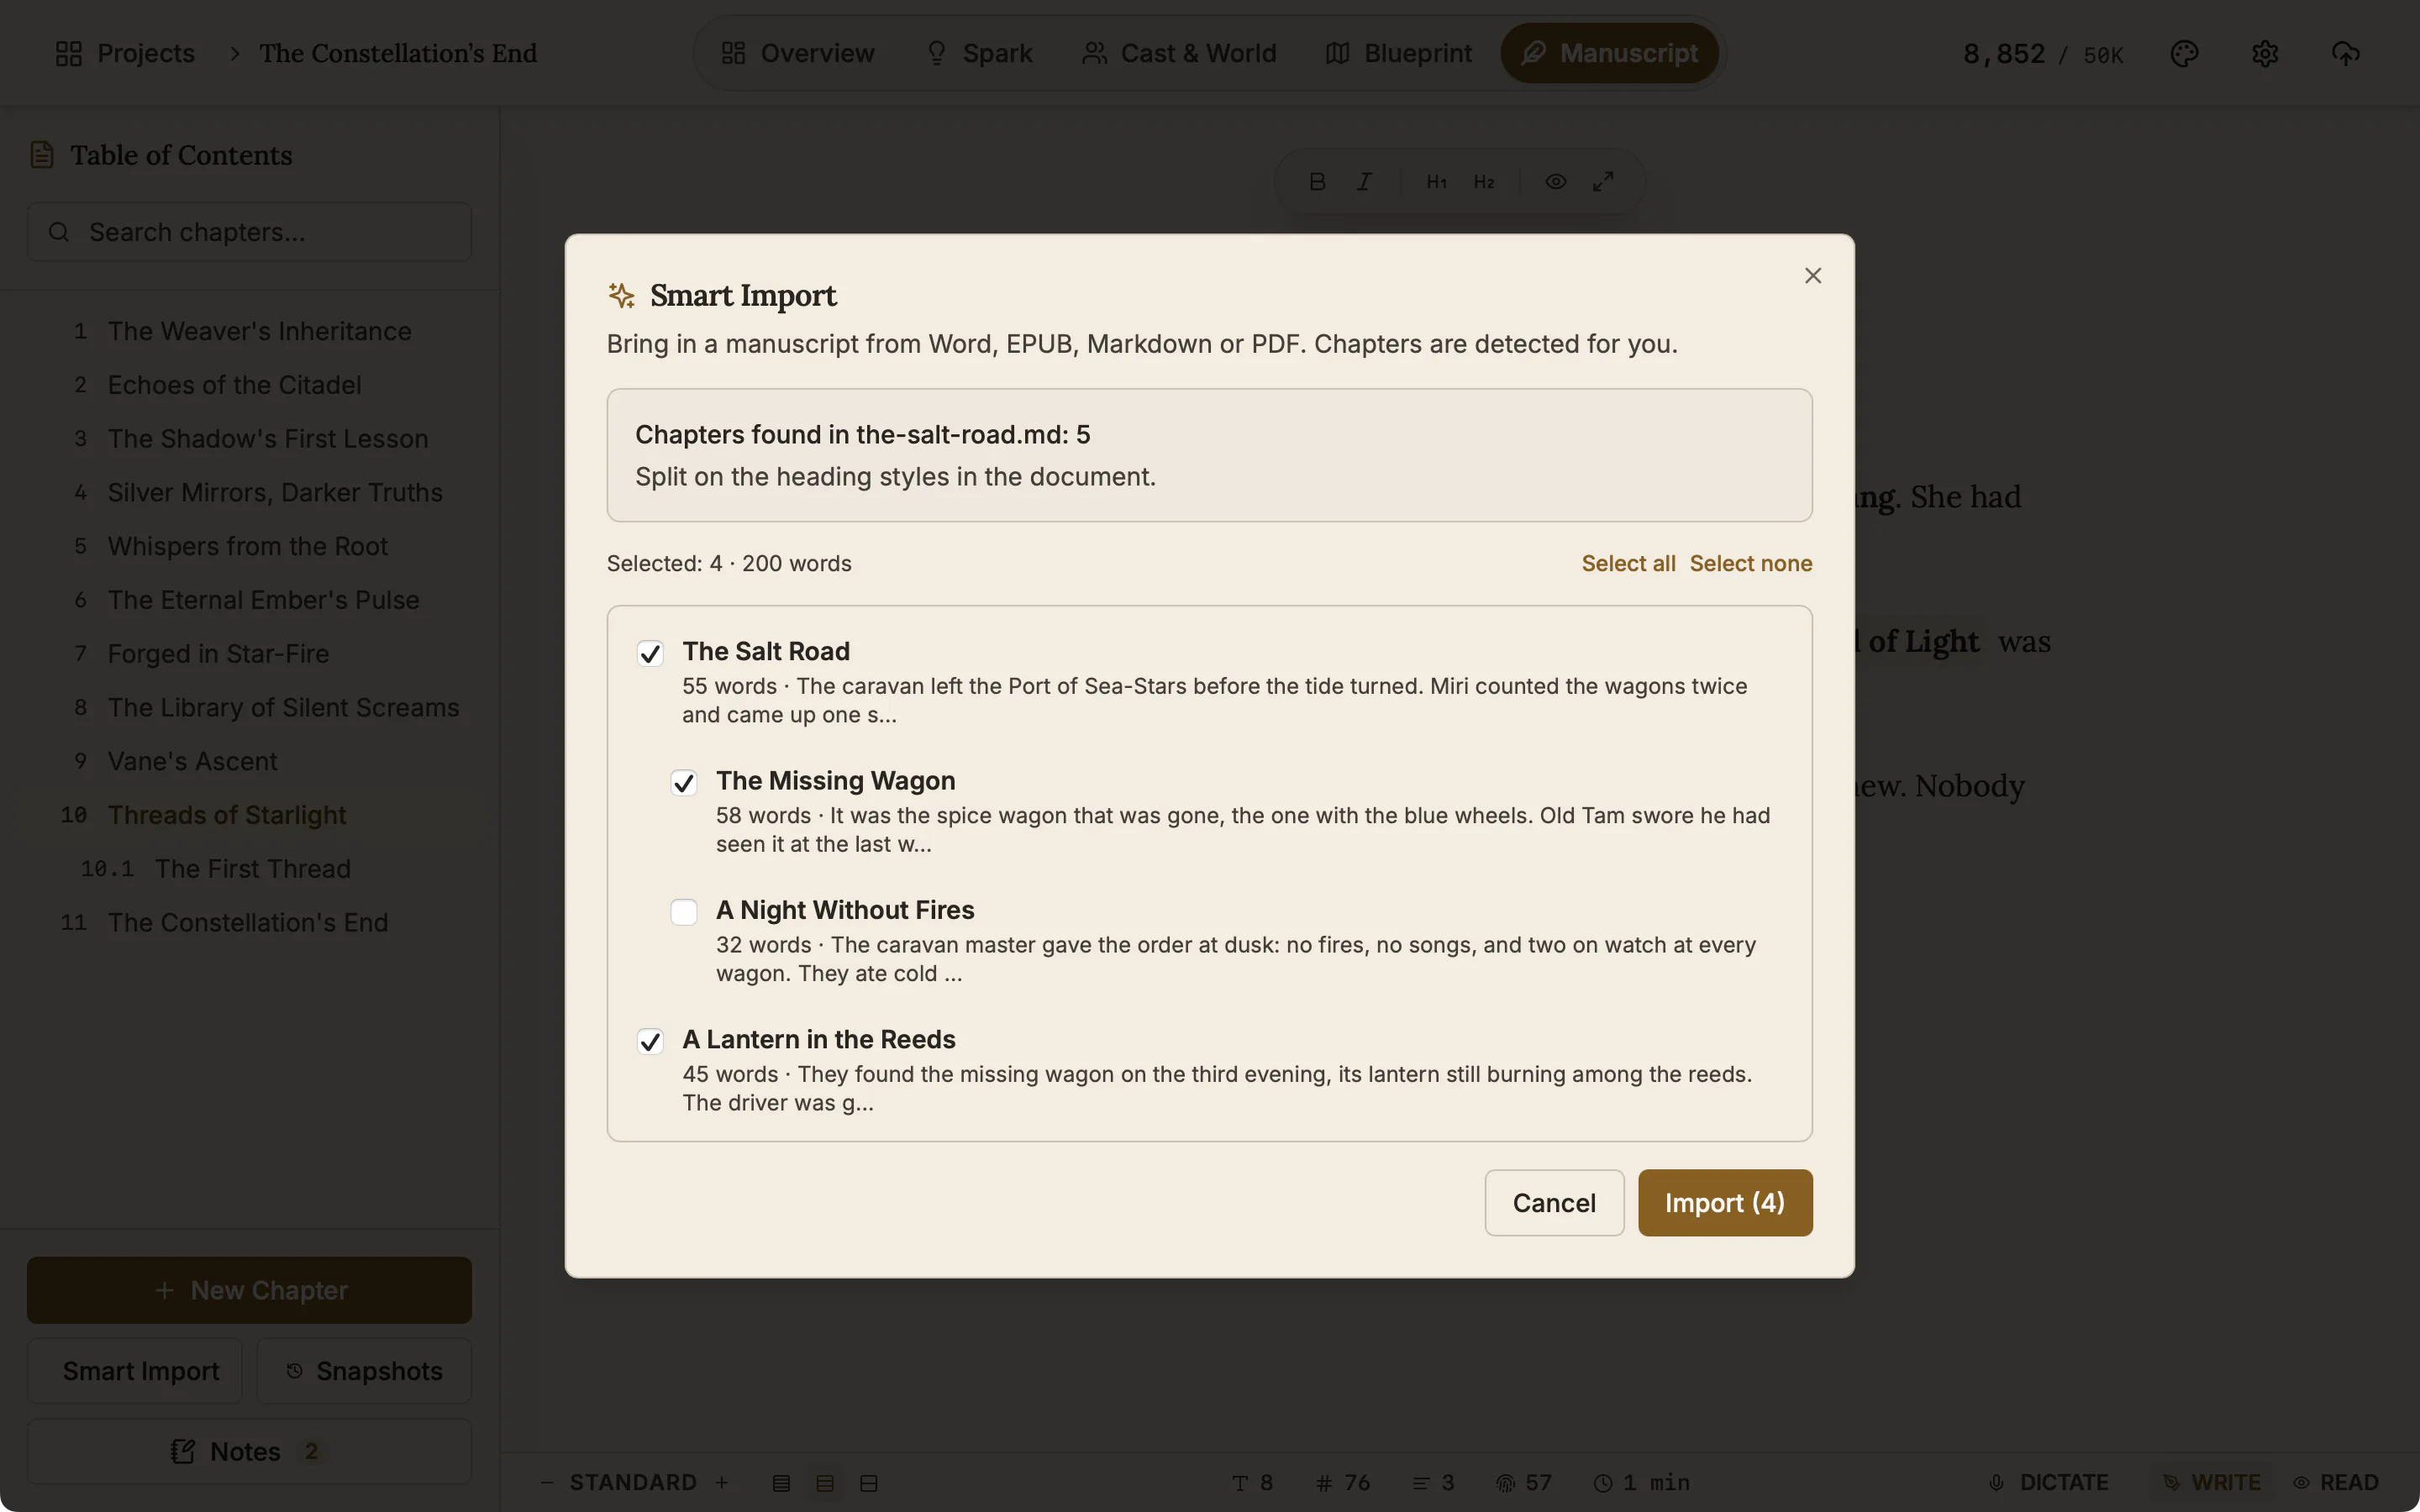The height and width of the screenshot is (1512, 2420).
Task: Start DICTATE mode
Action: pos(2049,1482)
